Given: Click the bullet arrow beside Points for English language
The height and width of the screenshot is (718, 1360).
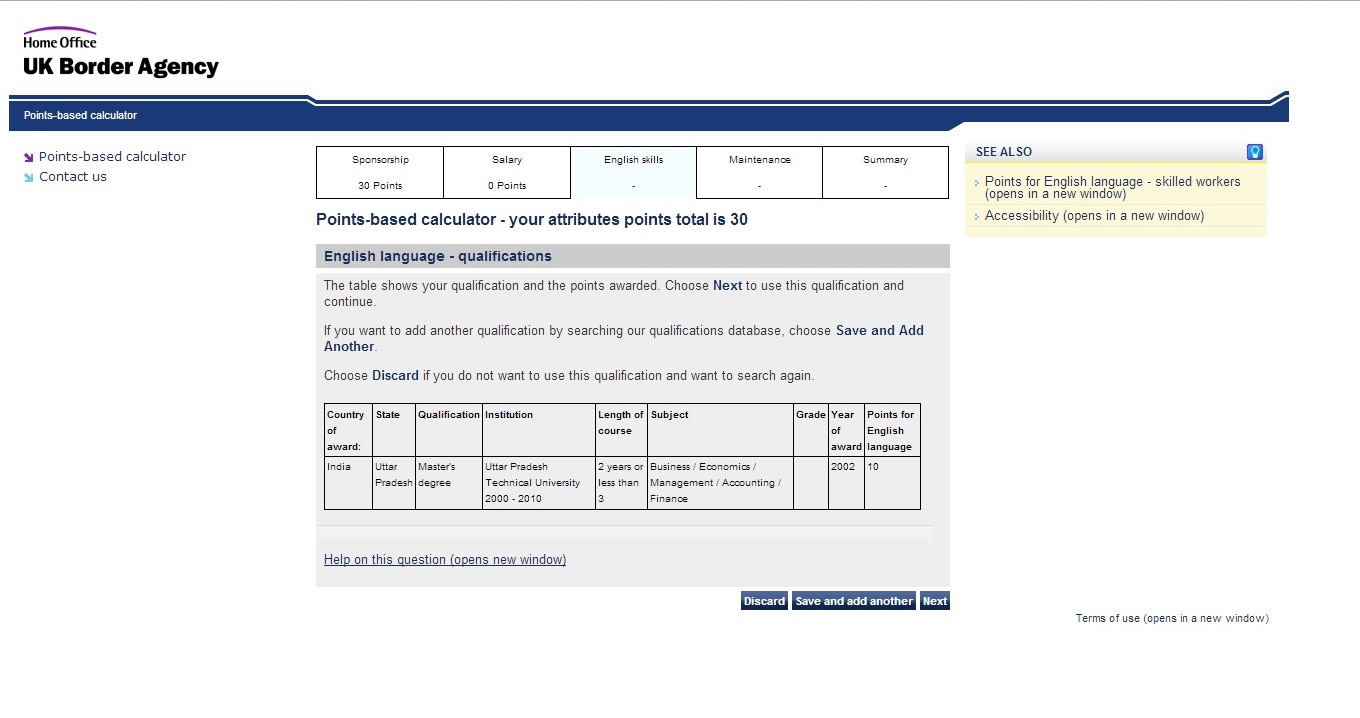Looking at the screenshot, I should [x=977, y=183].
